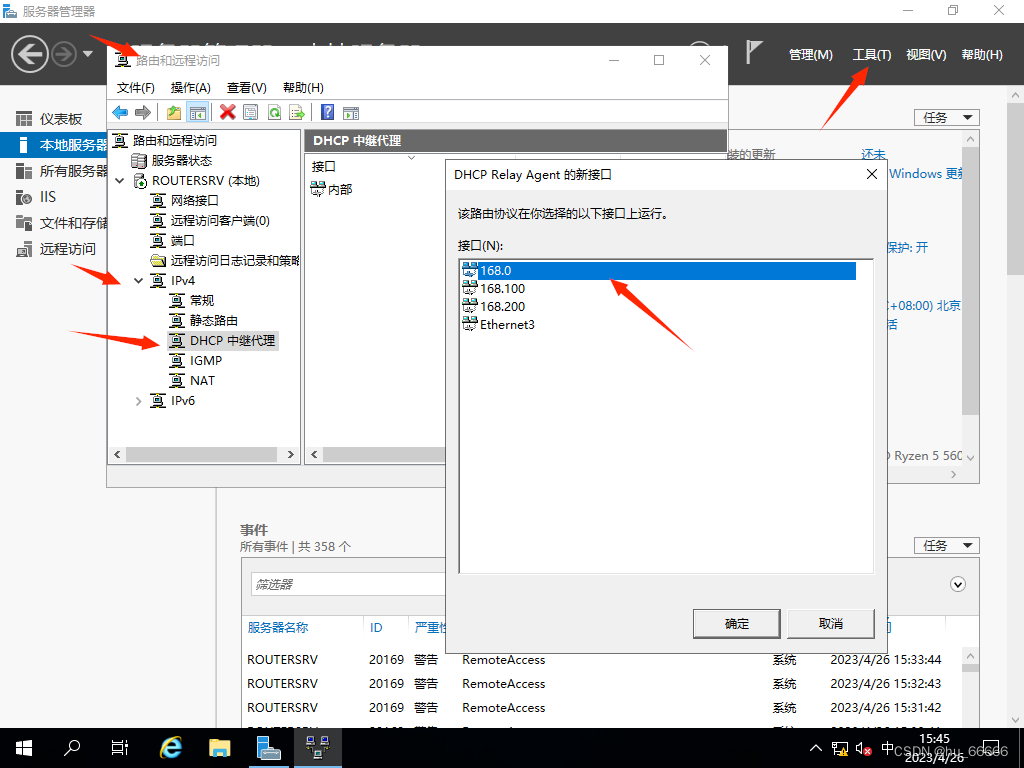Select 常规 under IPv4

point(202,300)
